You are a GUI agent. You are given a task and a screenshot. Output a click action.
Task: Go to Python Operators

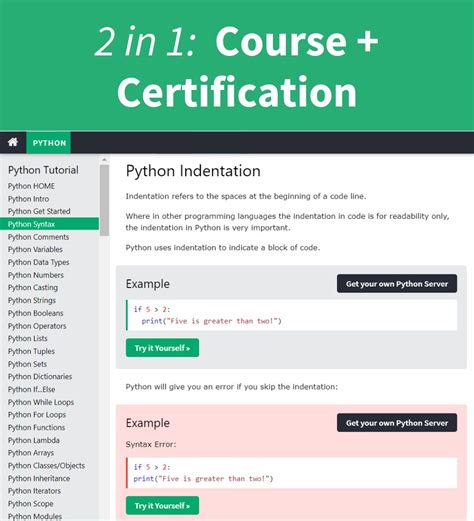(37, 326)
